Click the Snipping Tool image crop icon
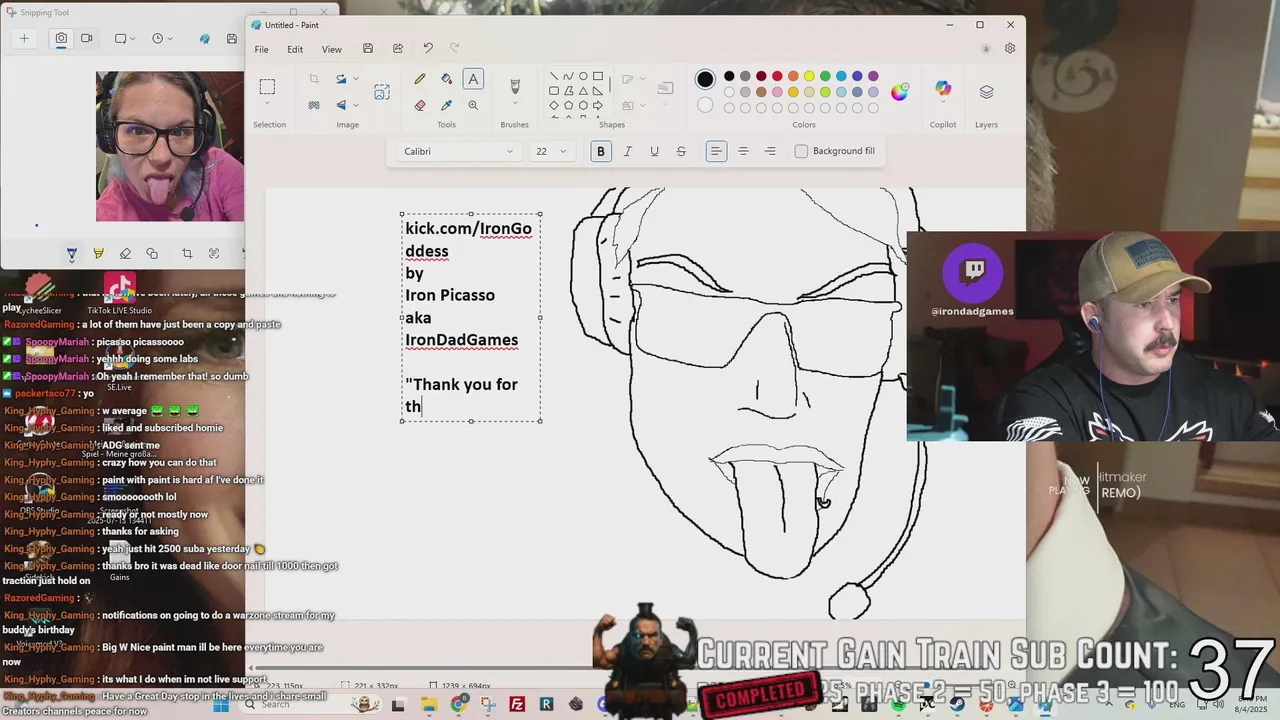The width and height of the screenshot is (1280, 720). (x=187, y=254)
